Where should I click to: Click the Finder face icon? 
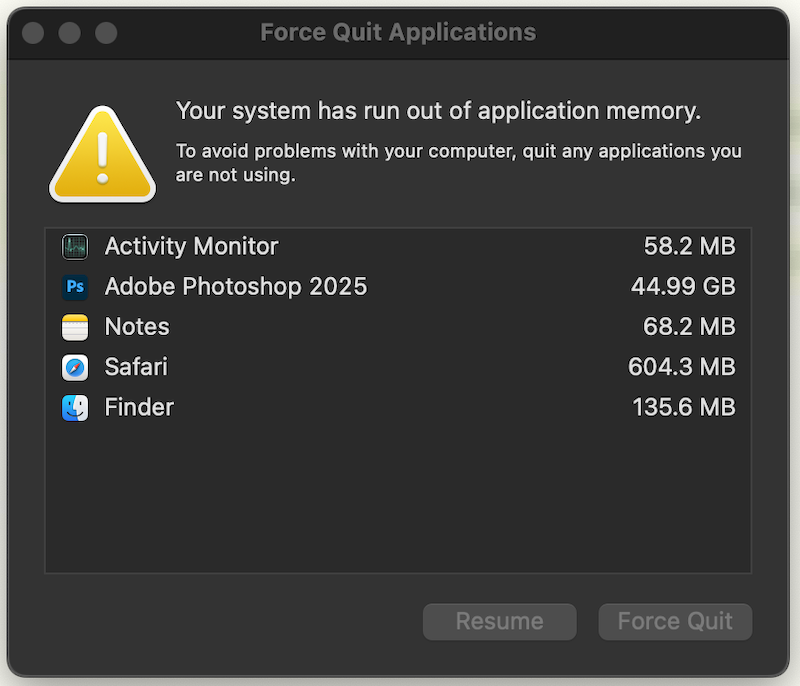tap(75, 407)
